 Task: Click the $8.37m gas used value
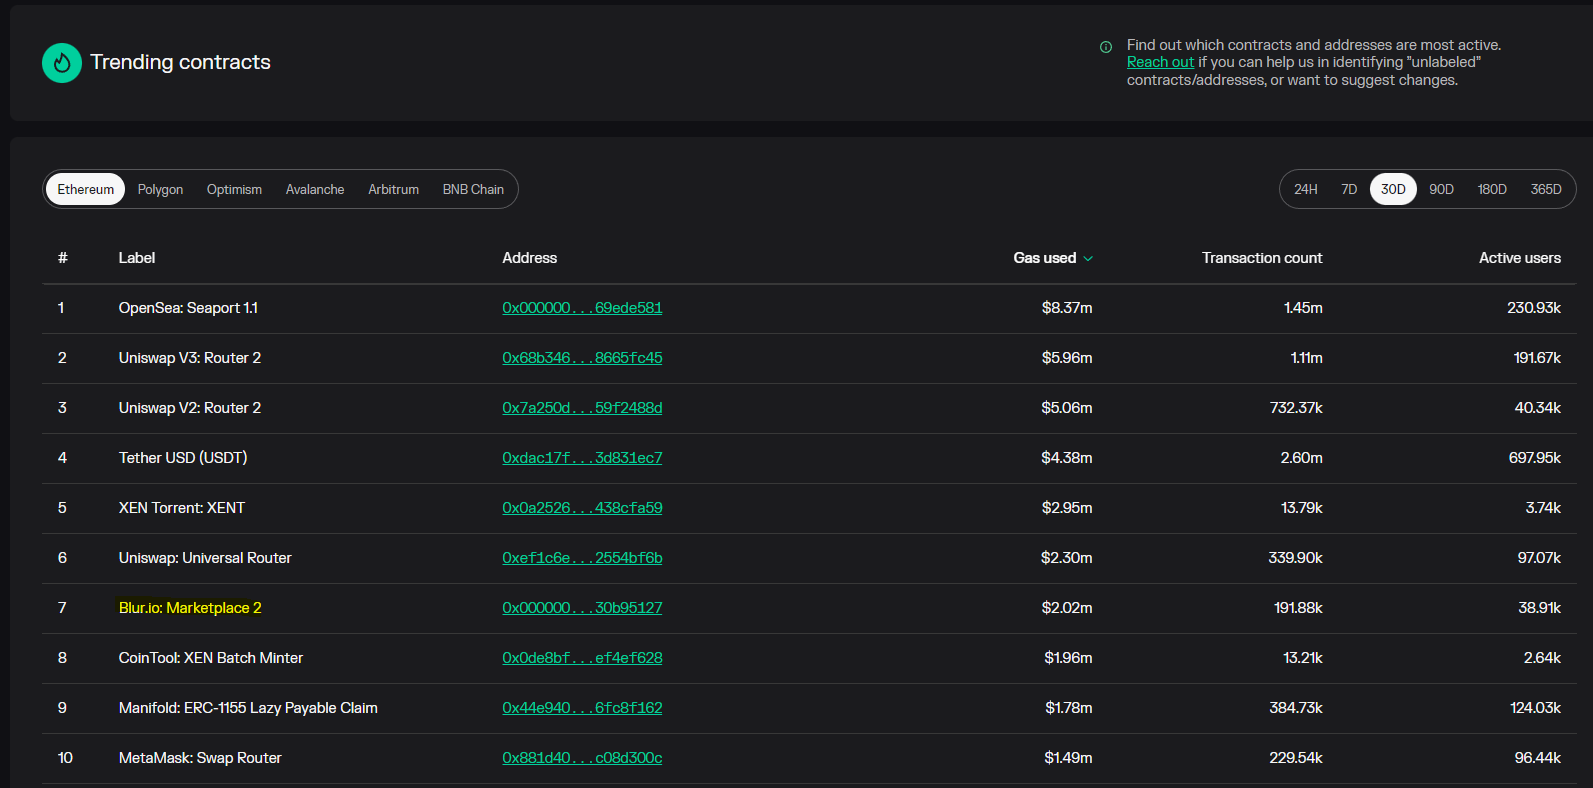coord(1067,308)
